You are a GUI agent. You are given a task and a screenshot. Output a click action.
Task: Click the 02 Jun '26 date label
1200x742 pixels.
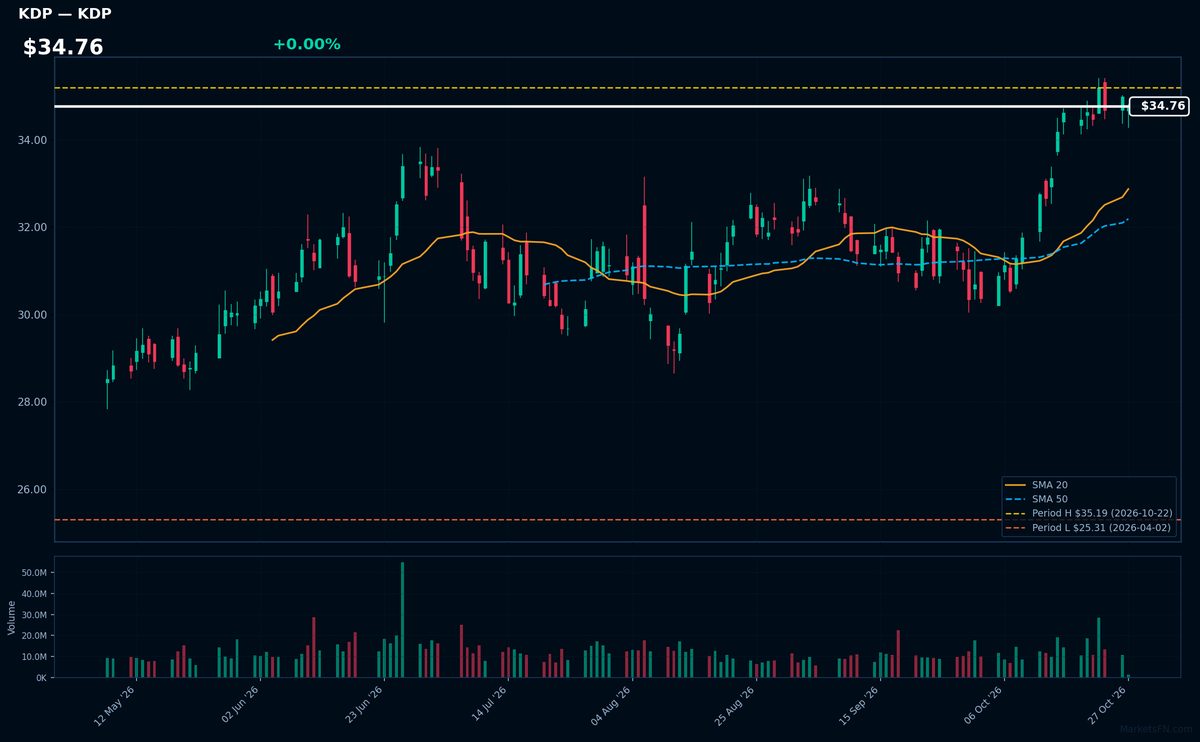pos(240,706)
